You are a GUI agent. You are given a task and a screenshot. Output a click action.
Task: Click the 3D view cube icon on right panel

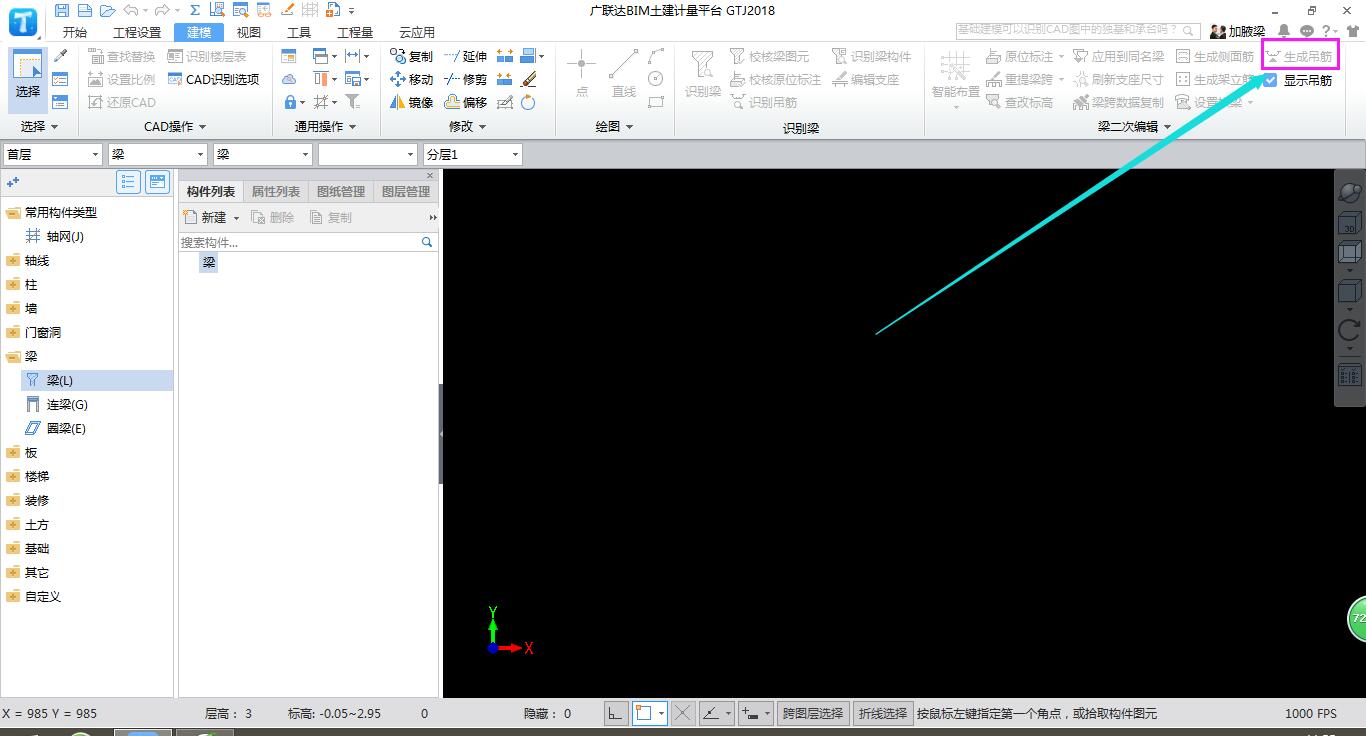[1349, 223]
